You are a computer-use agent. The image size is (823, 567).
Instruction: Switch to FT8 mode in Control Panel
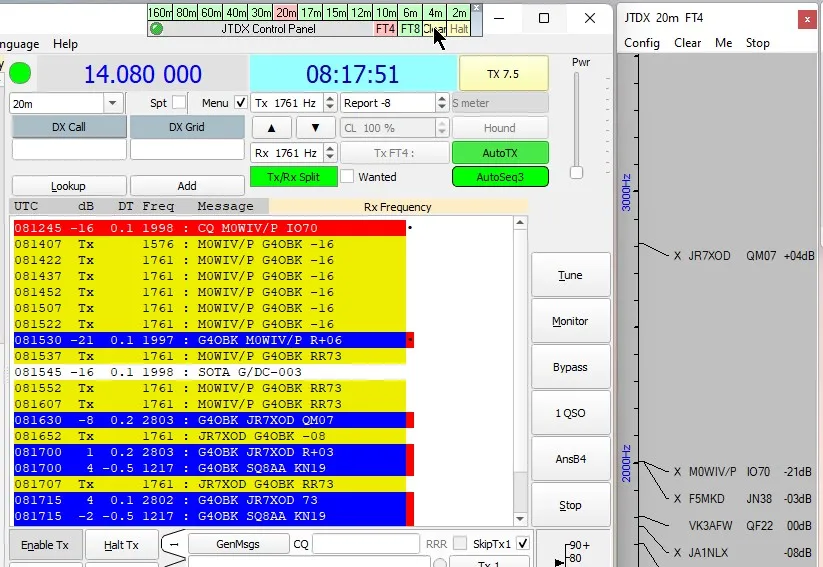[x=410, y=29]
